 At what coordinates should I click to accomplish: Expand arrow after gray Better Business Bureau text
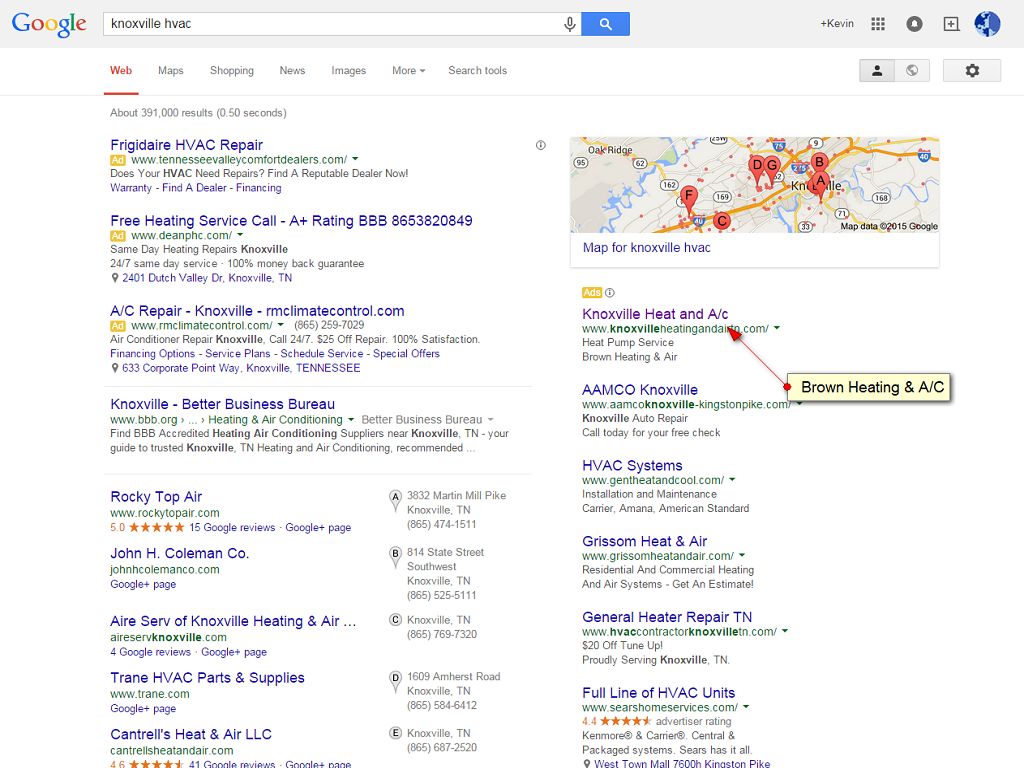pos(490,419)
